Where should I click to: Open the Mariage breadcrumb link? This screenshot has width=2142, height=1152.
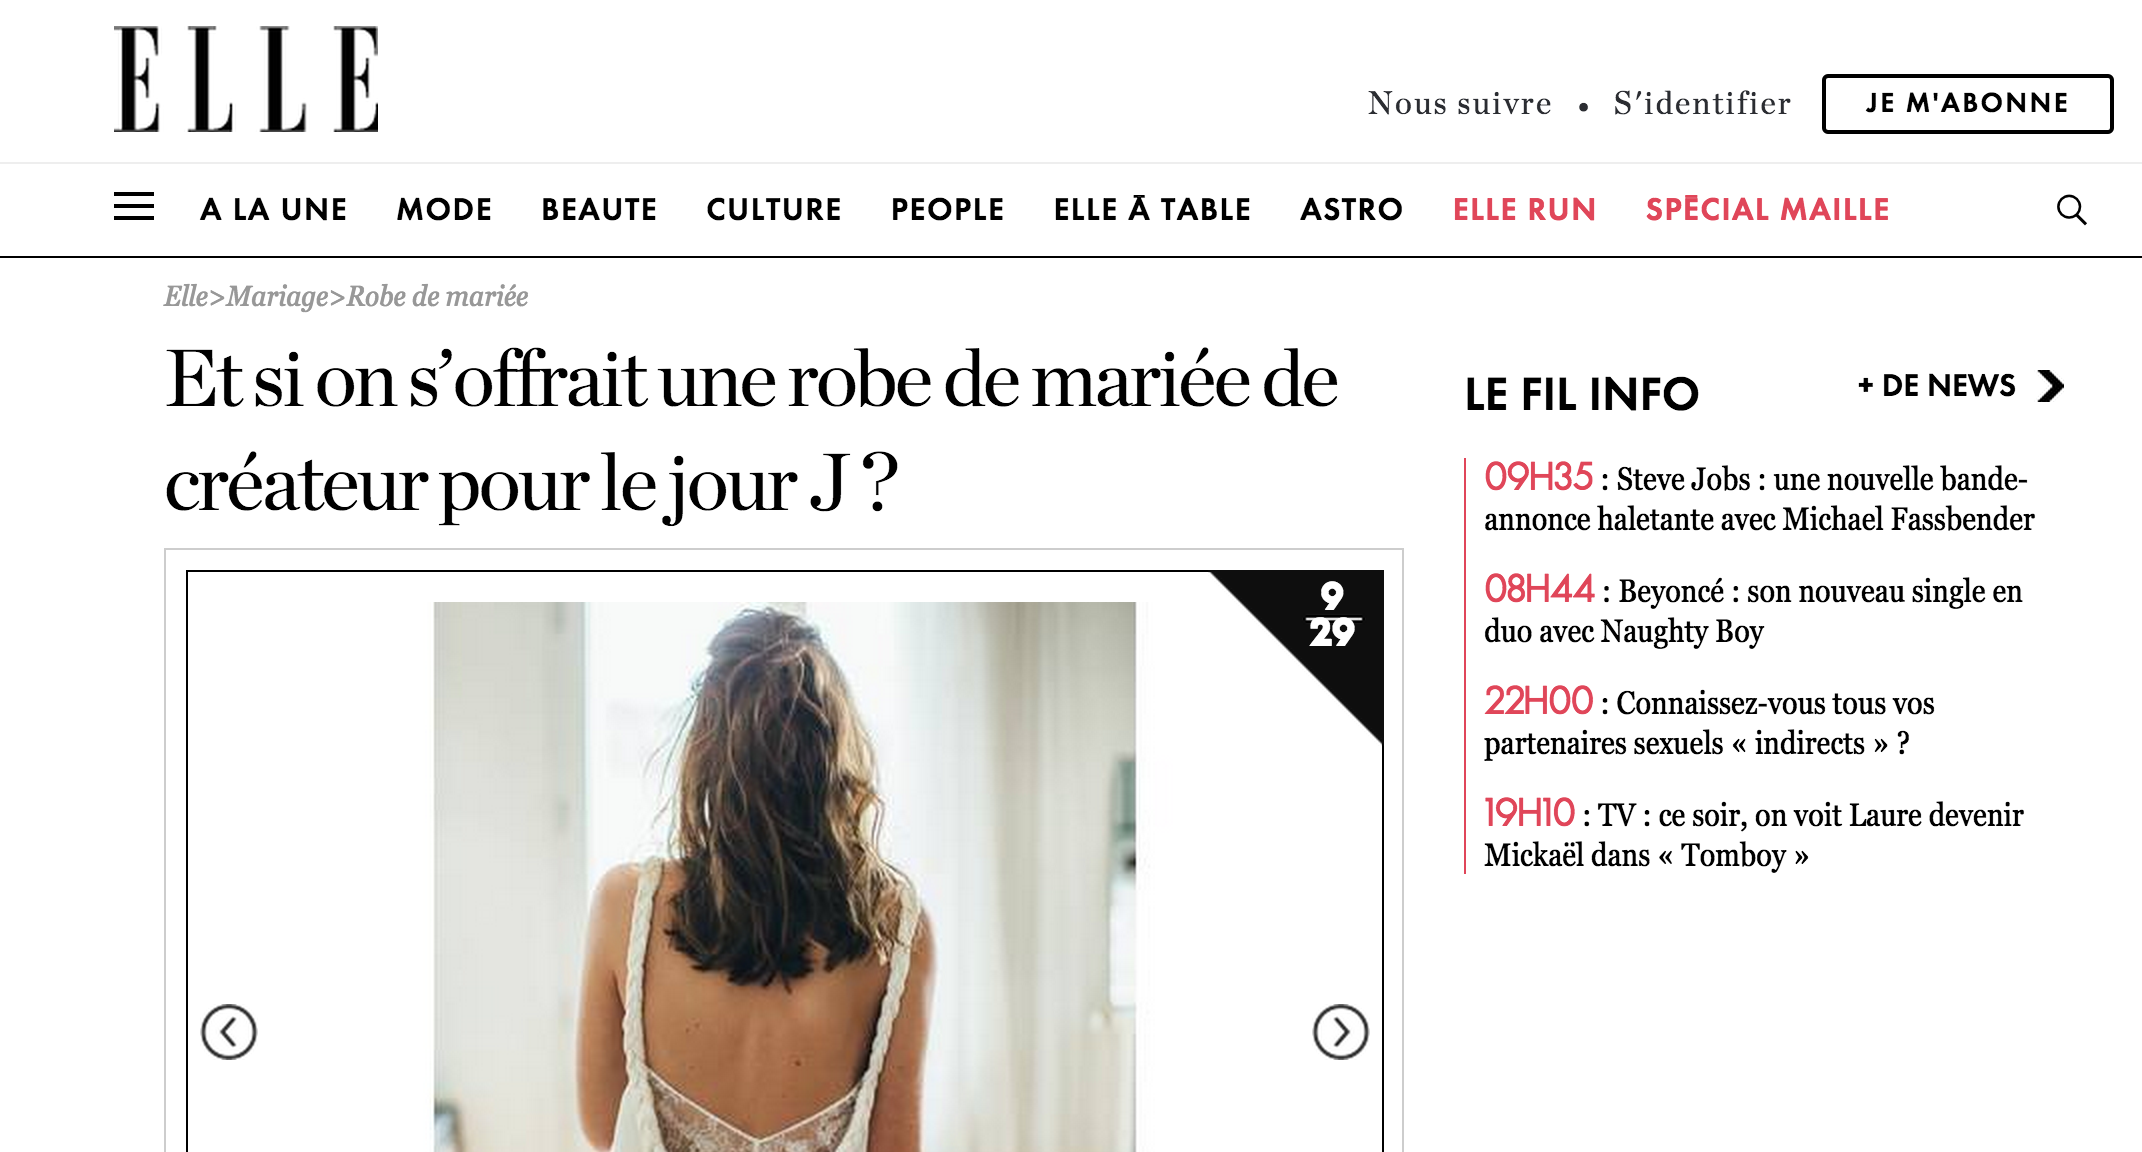point(278,296)
